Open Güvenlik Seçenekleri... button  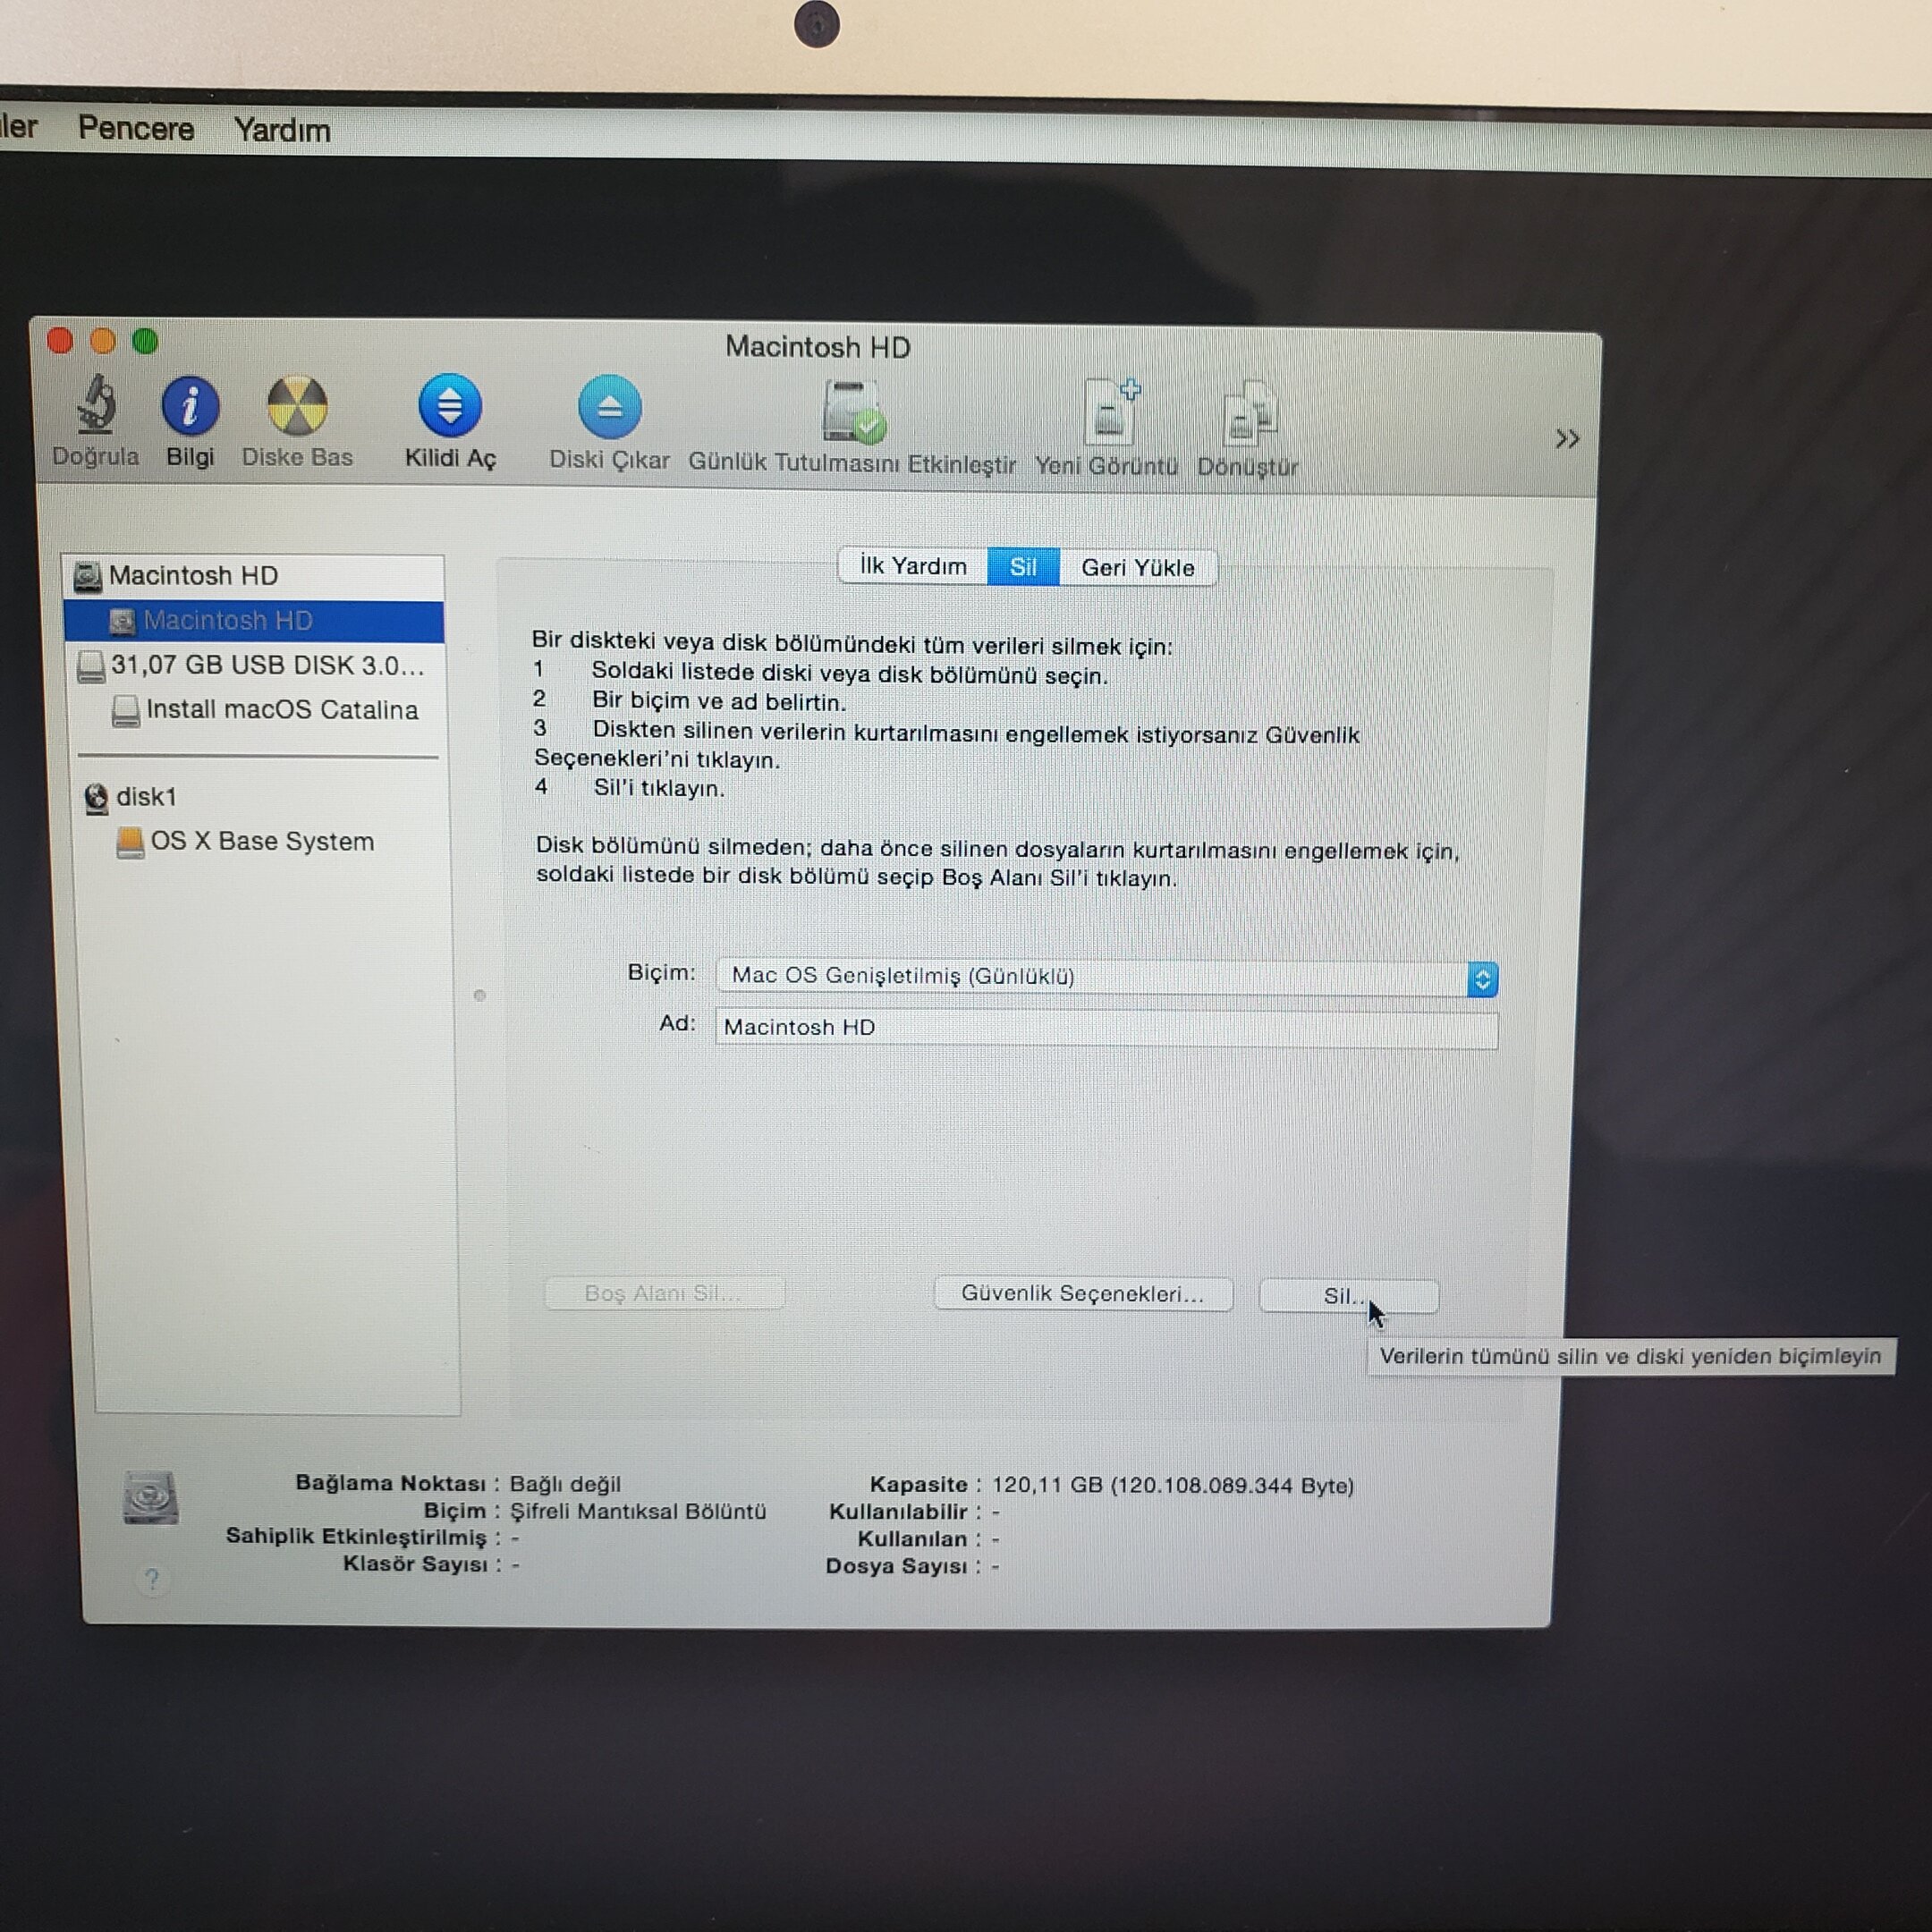pyautogui.click(x=1082, y=1294)
